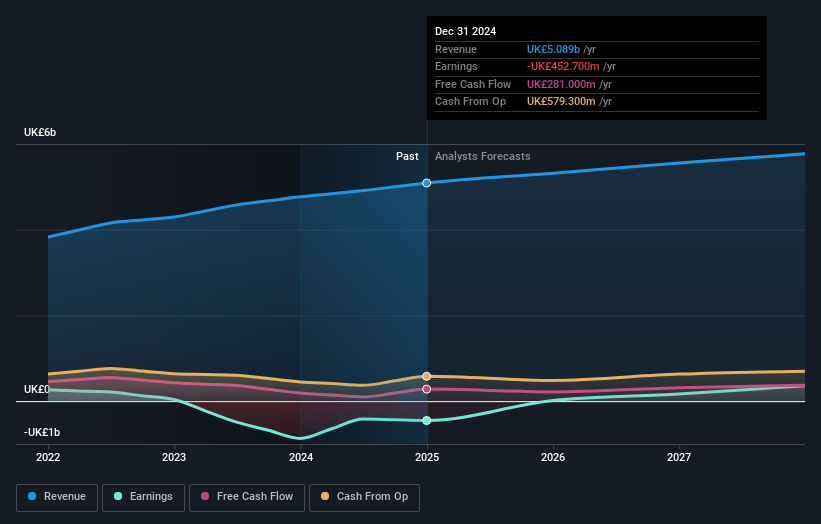Click the -UK£1b y-axis label

coord(42,432)
